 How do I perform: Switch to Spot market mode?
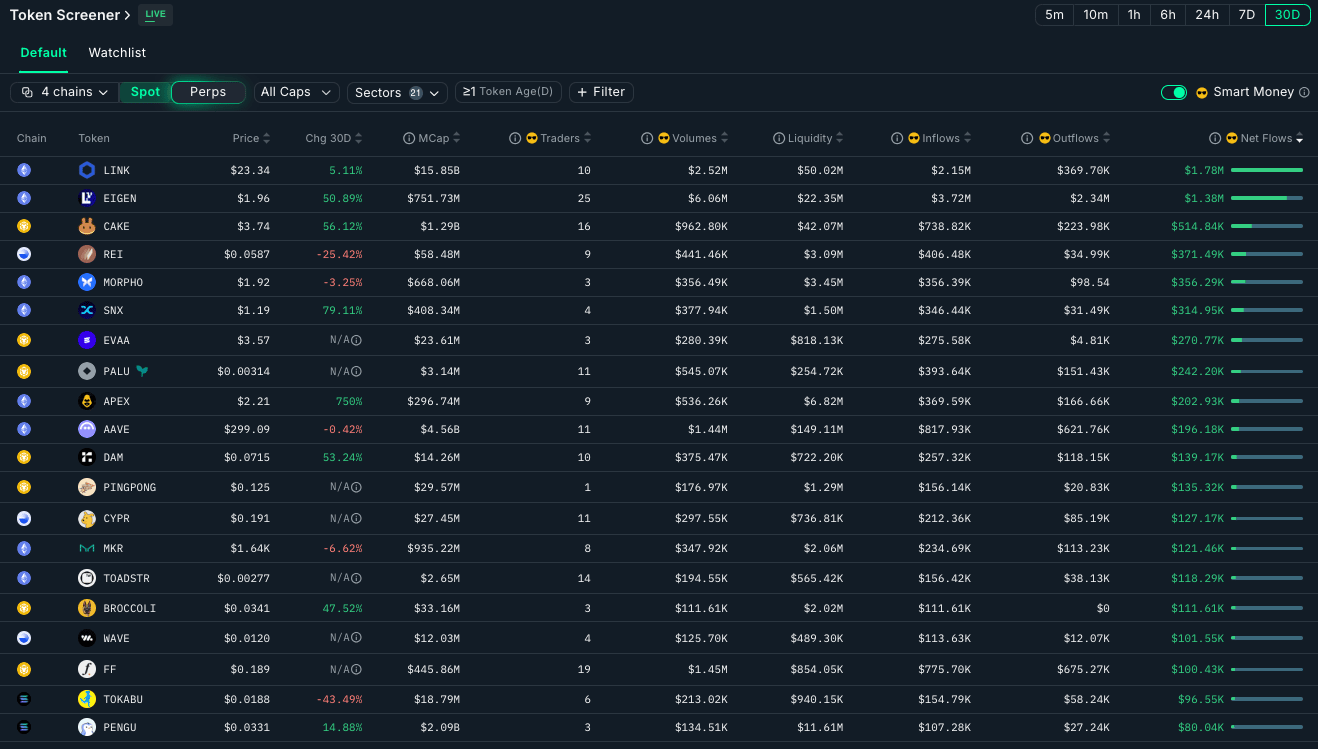point(145,92)
